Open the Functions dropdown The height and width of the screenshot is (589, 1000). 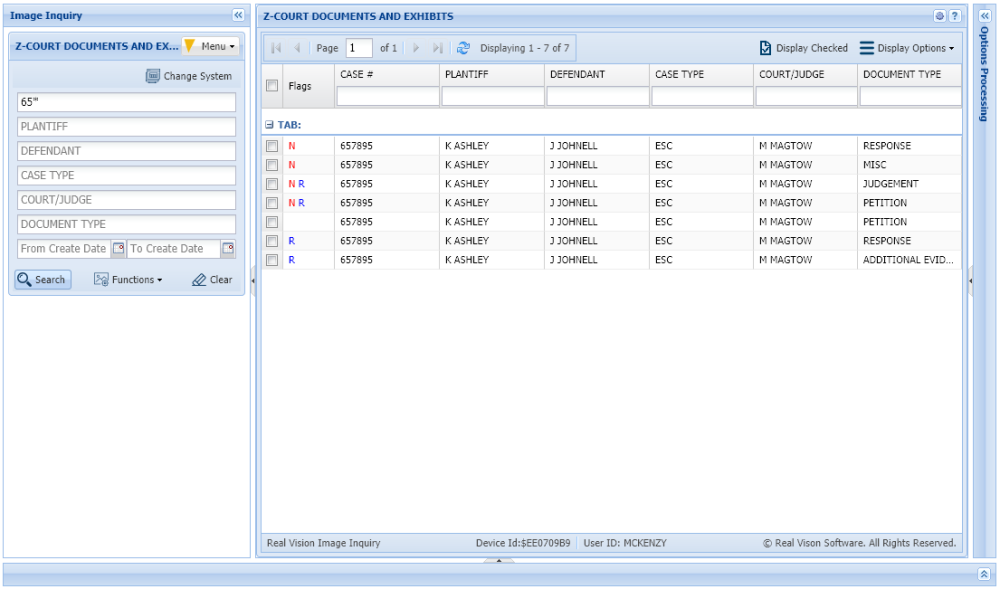[x=128, y=279]
